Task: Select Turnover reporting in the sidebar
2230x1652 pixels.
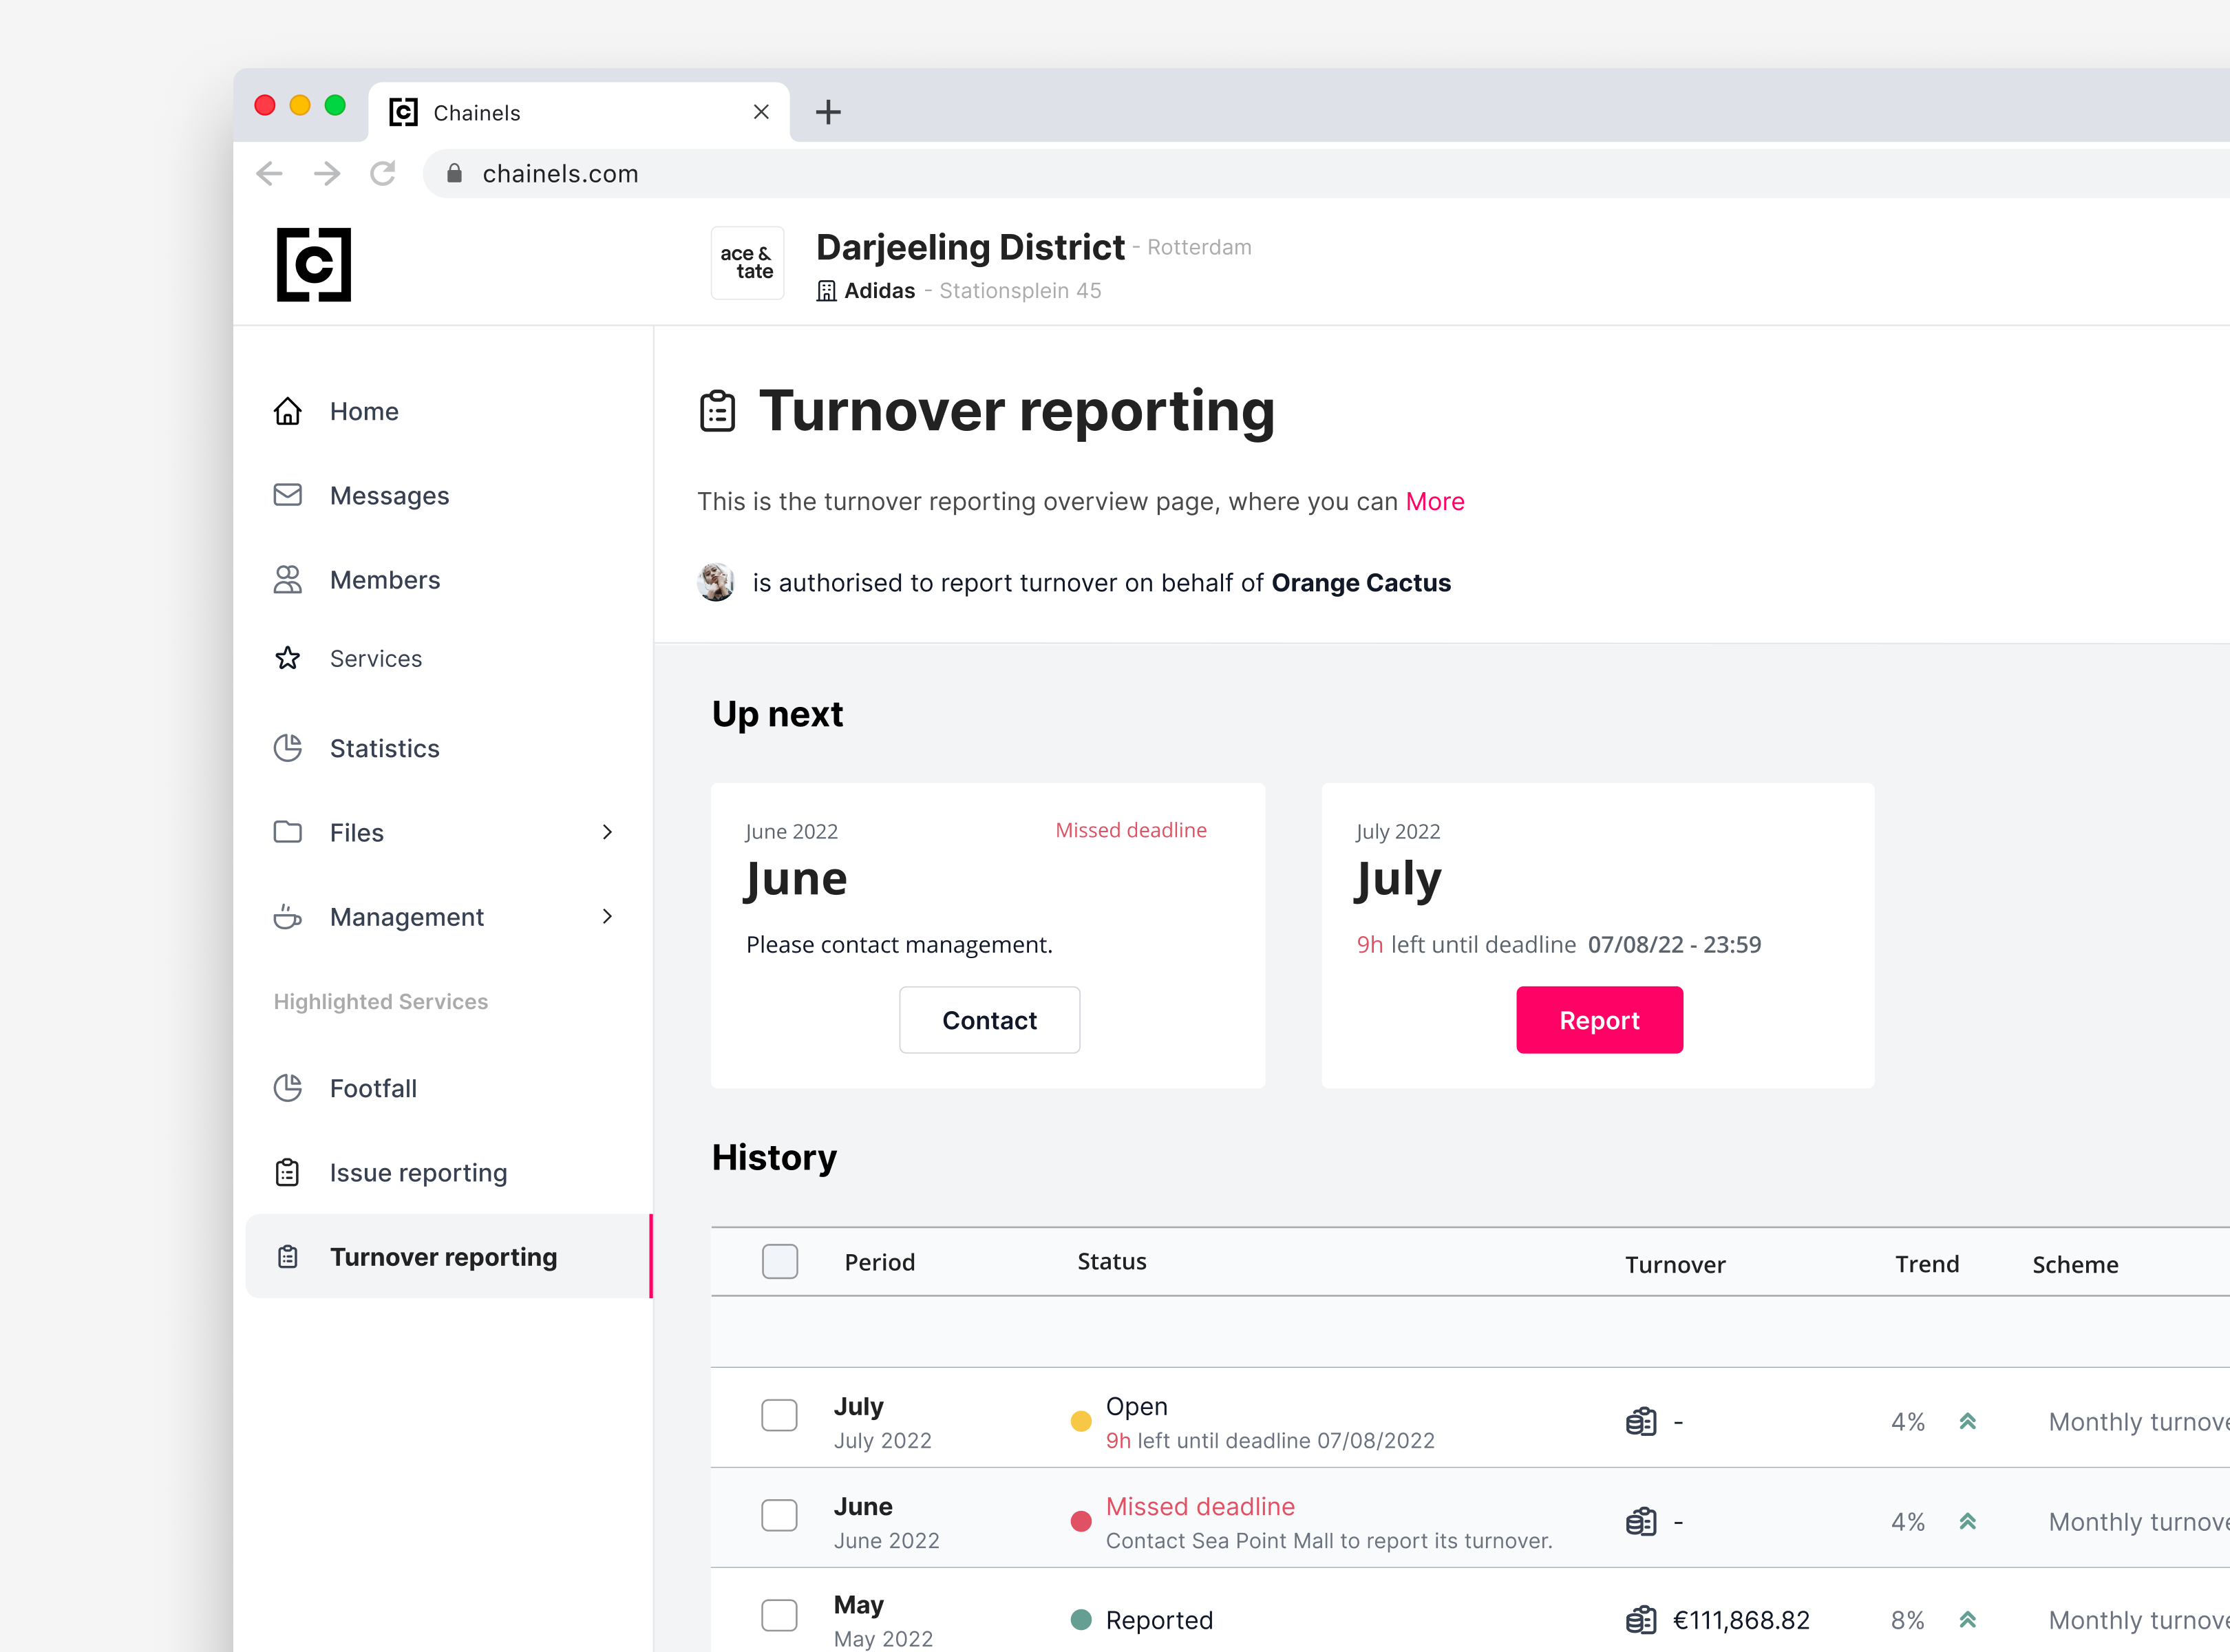Action: pyautogui.click(x=449, y=1256)
